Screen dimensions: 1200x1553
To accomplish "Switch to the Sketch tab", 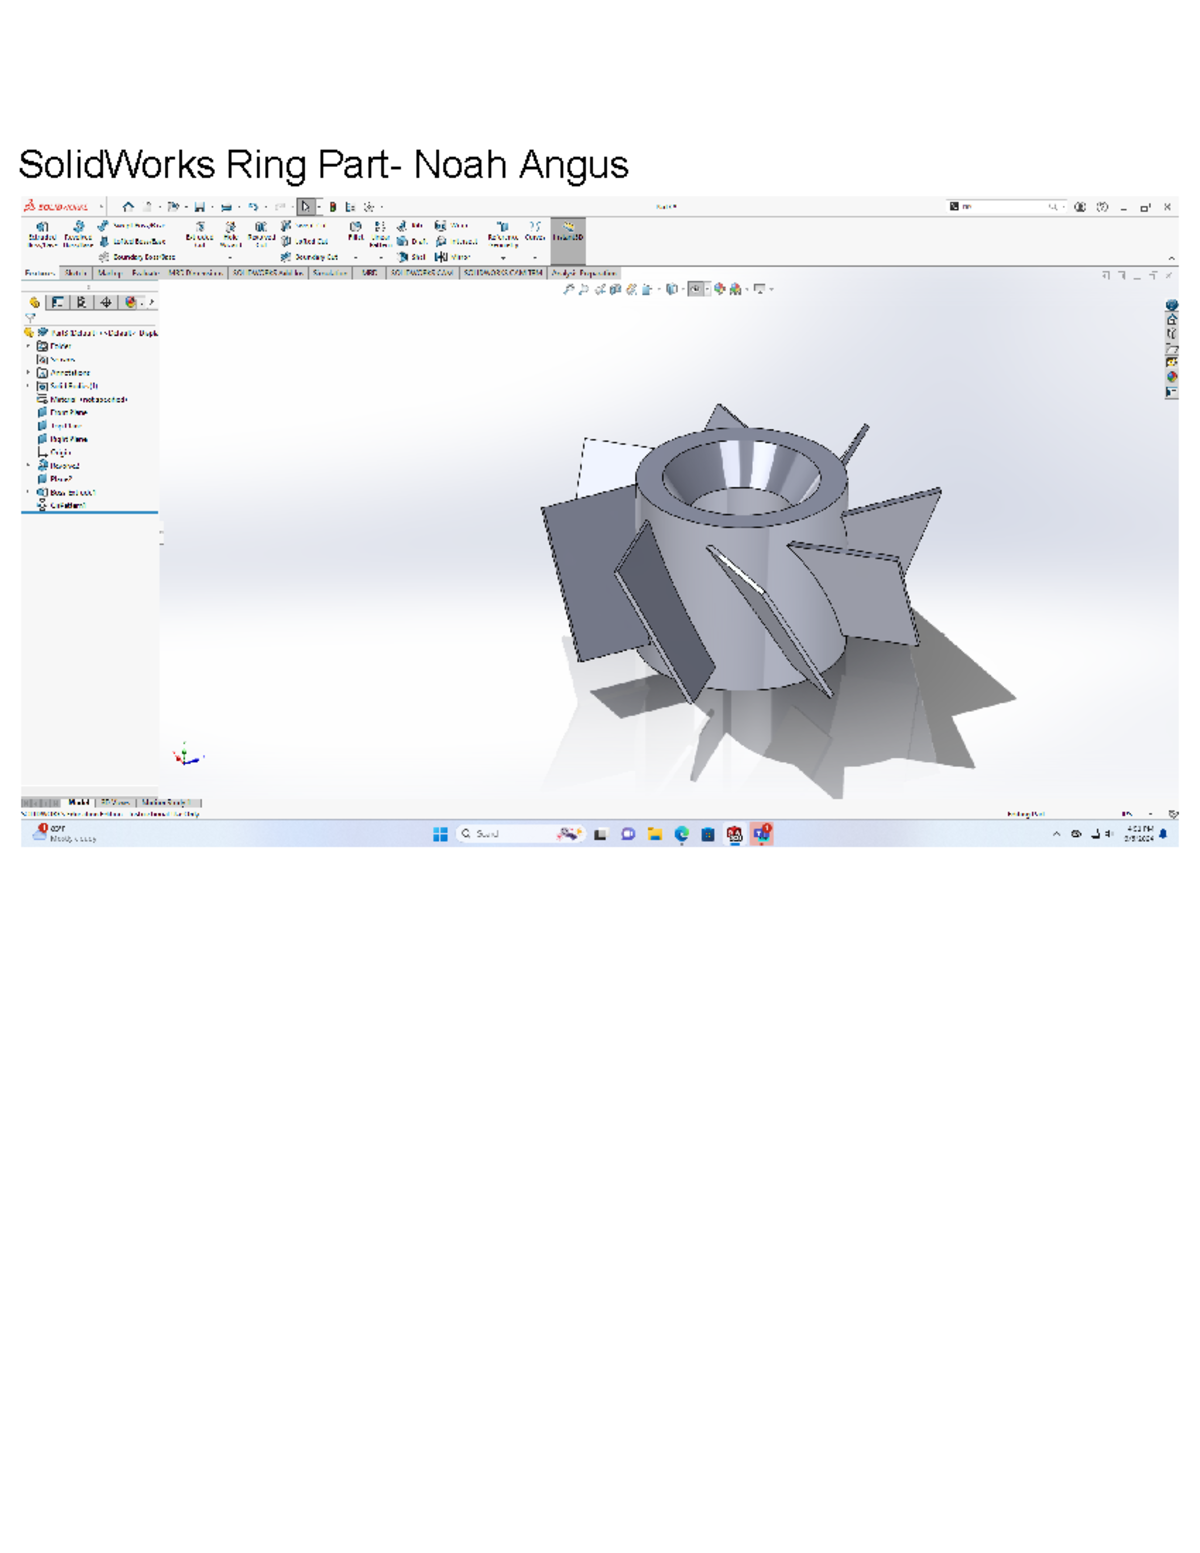I will coord(76,273).
